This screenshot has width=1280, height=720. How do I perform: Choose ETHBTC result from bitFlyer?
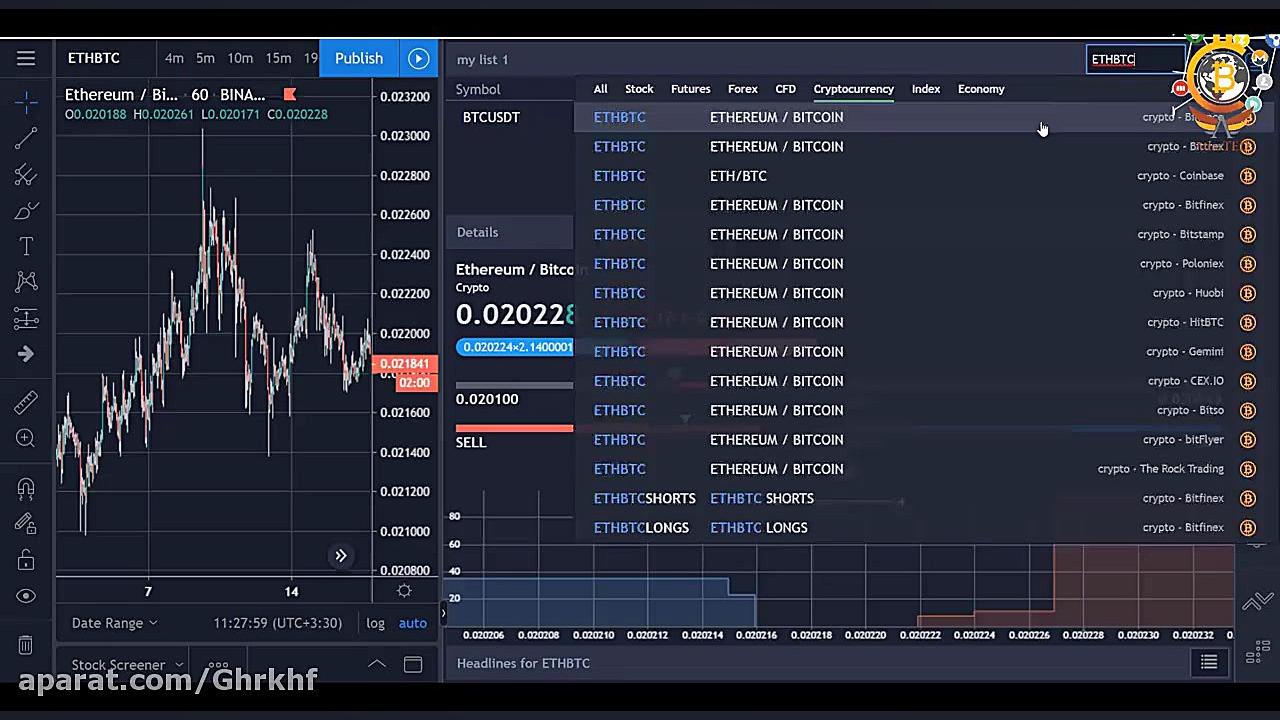[x=922, y=440]
